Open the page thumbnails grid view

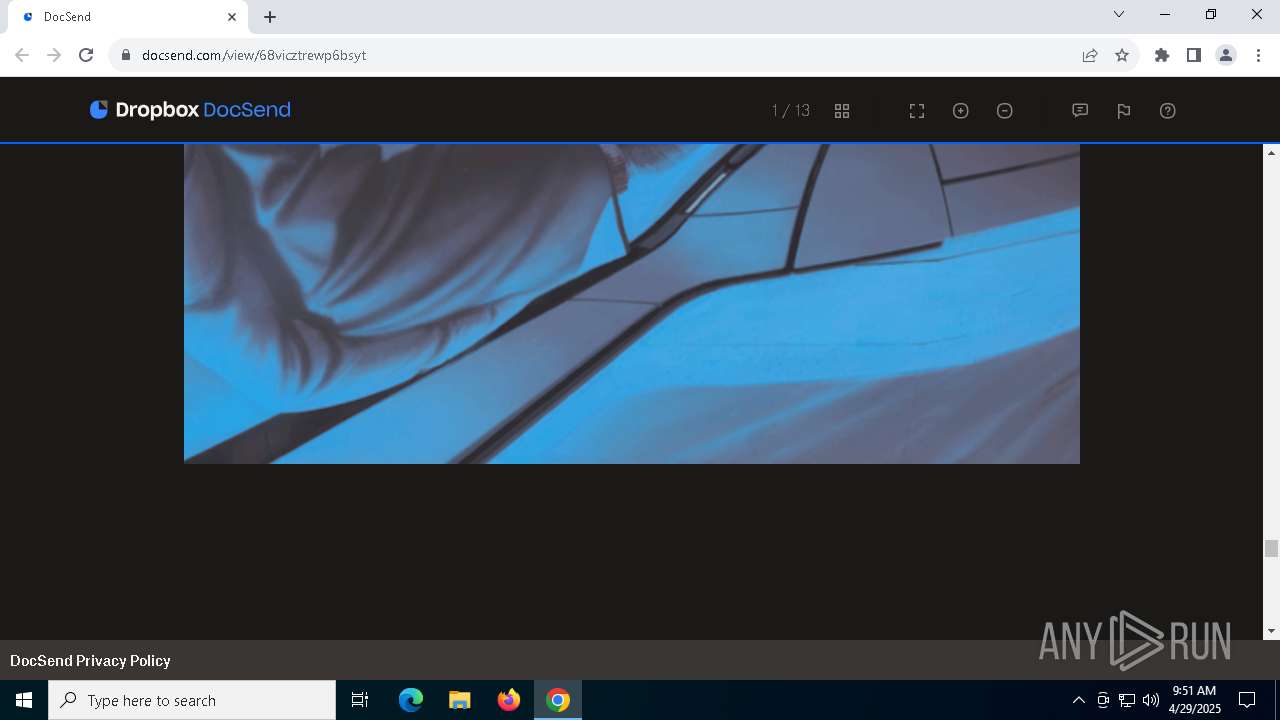point(842,111)
